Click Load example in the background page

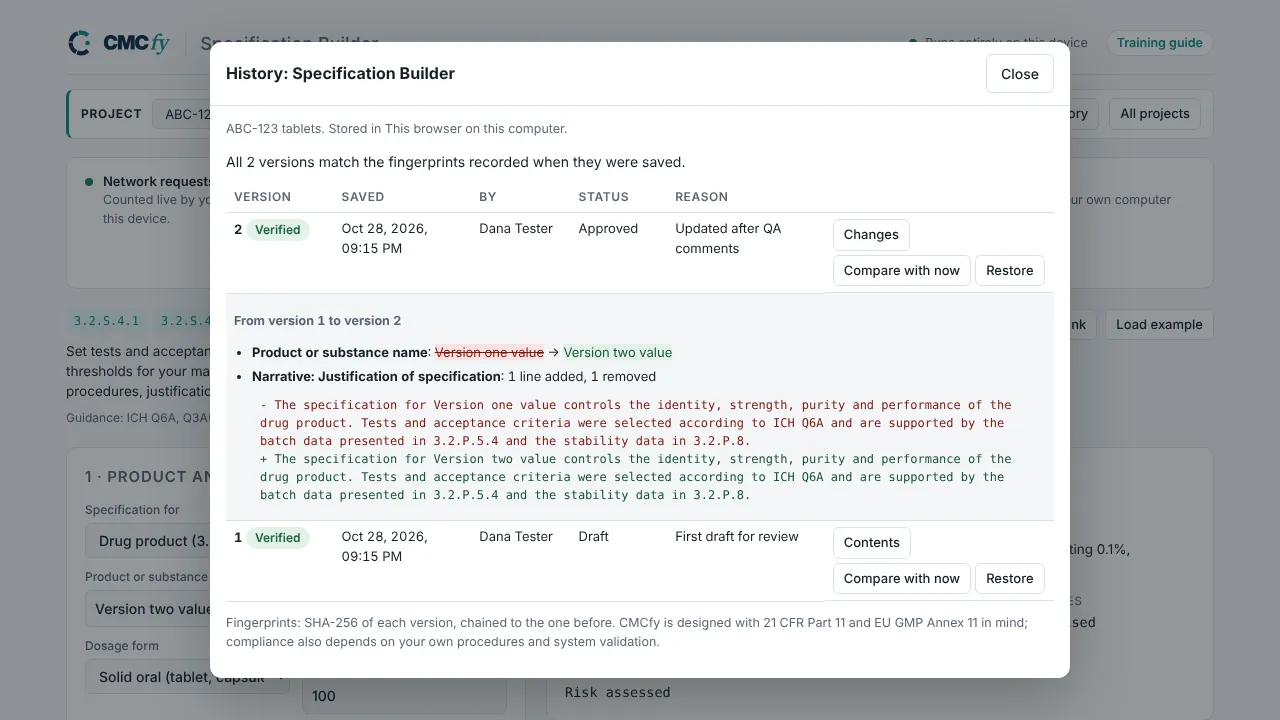(x=1159, y=324)
